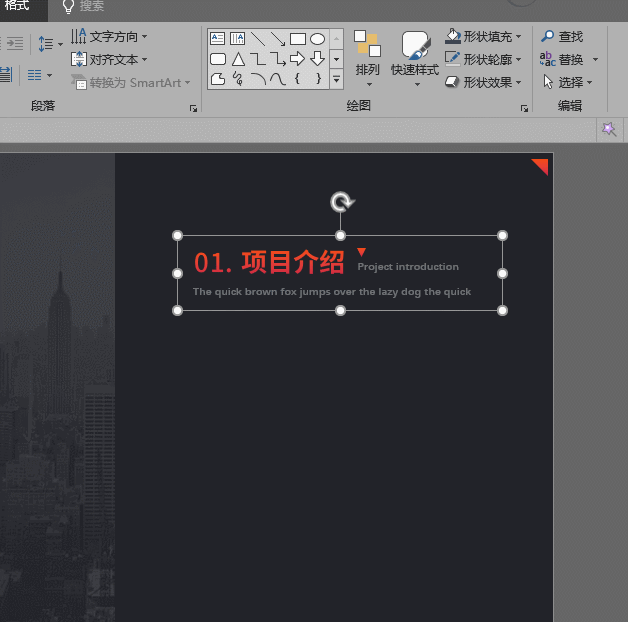The width and height of the screenshot is (628, 622).
Task: Select the oval shape
Action: click(x=317, y=39)
